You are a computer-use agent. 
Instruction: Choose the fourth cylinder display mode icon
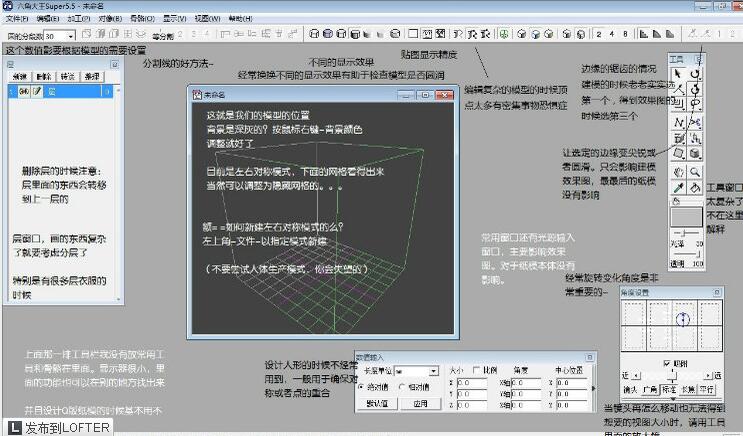[x=354, y=34]
